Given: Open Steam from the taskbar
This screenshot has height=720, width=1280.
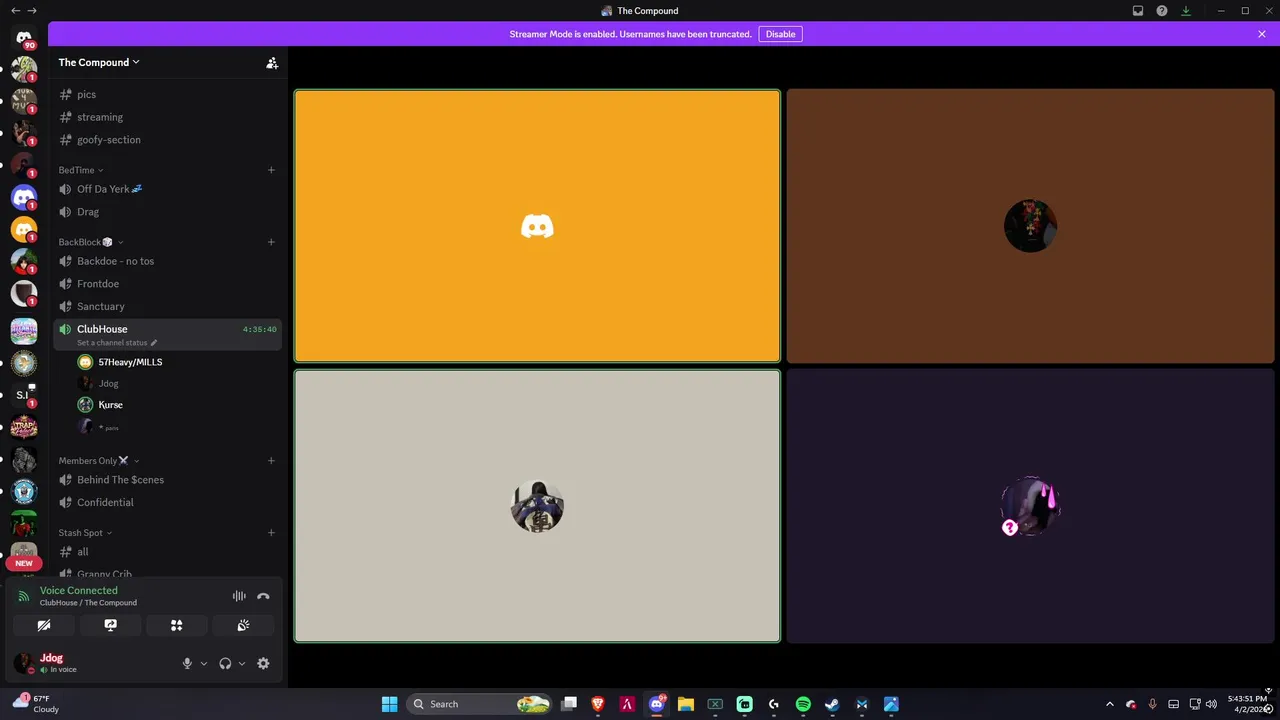Looking at the screenshot, I should coord(832,704).
